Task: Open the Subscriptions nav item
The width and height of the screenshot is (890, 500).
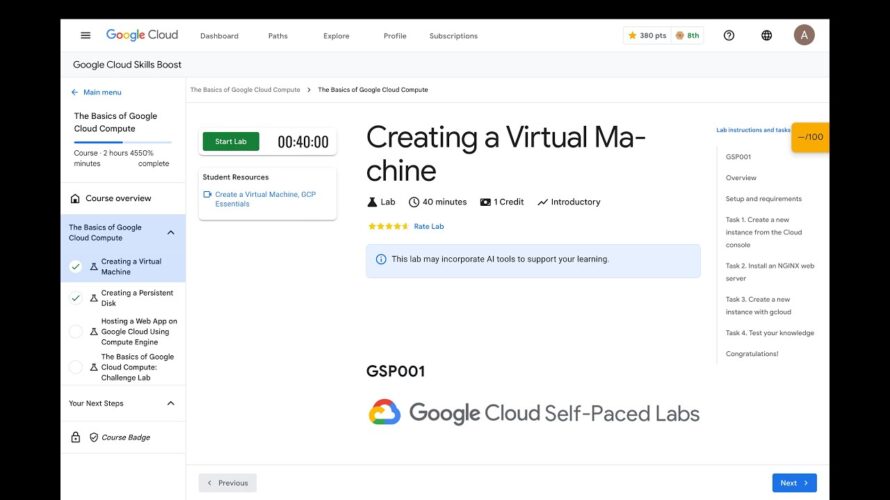Action: [x=454, y=36]
